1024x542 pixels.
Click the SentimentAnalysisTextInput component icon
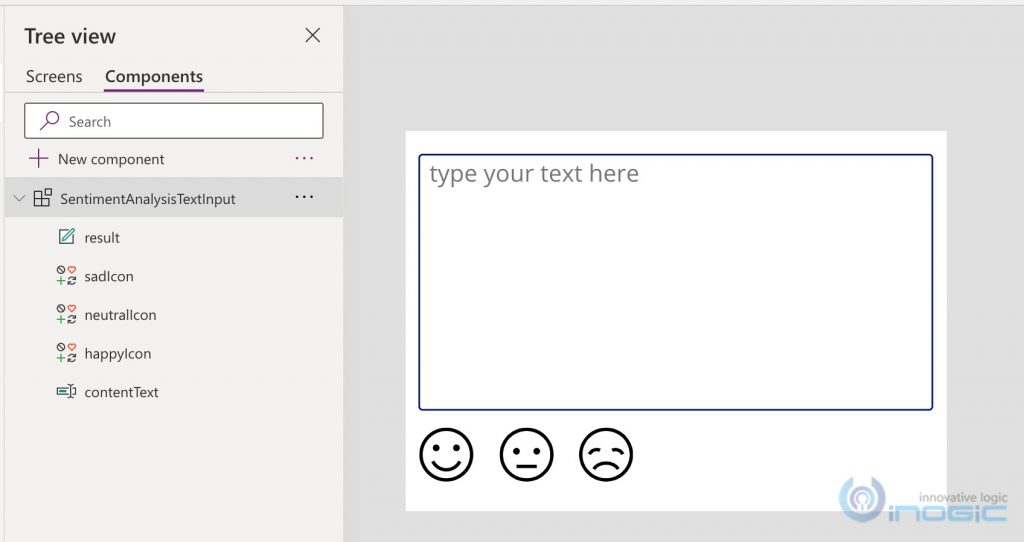[42, 198]
